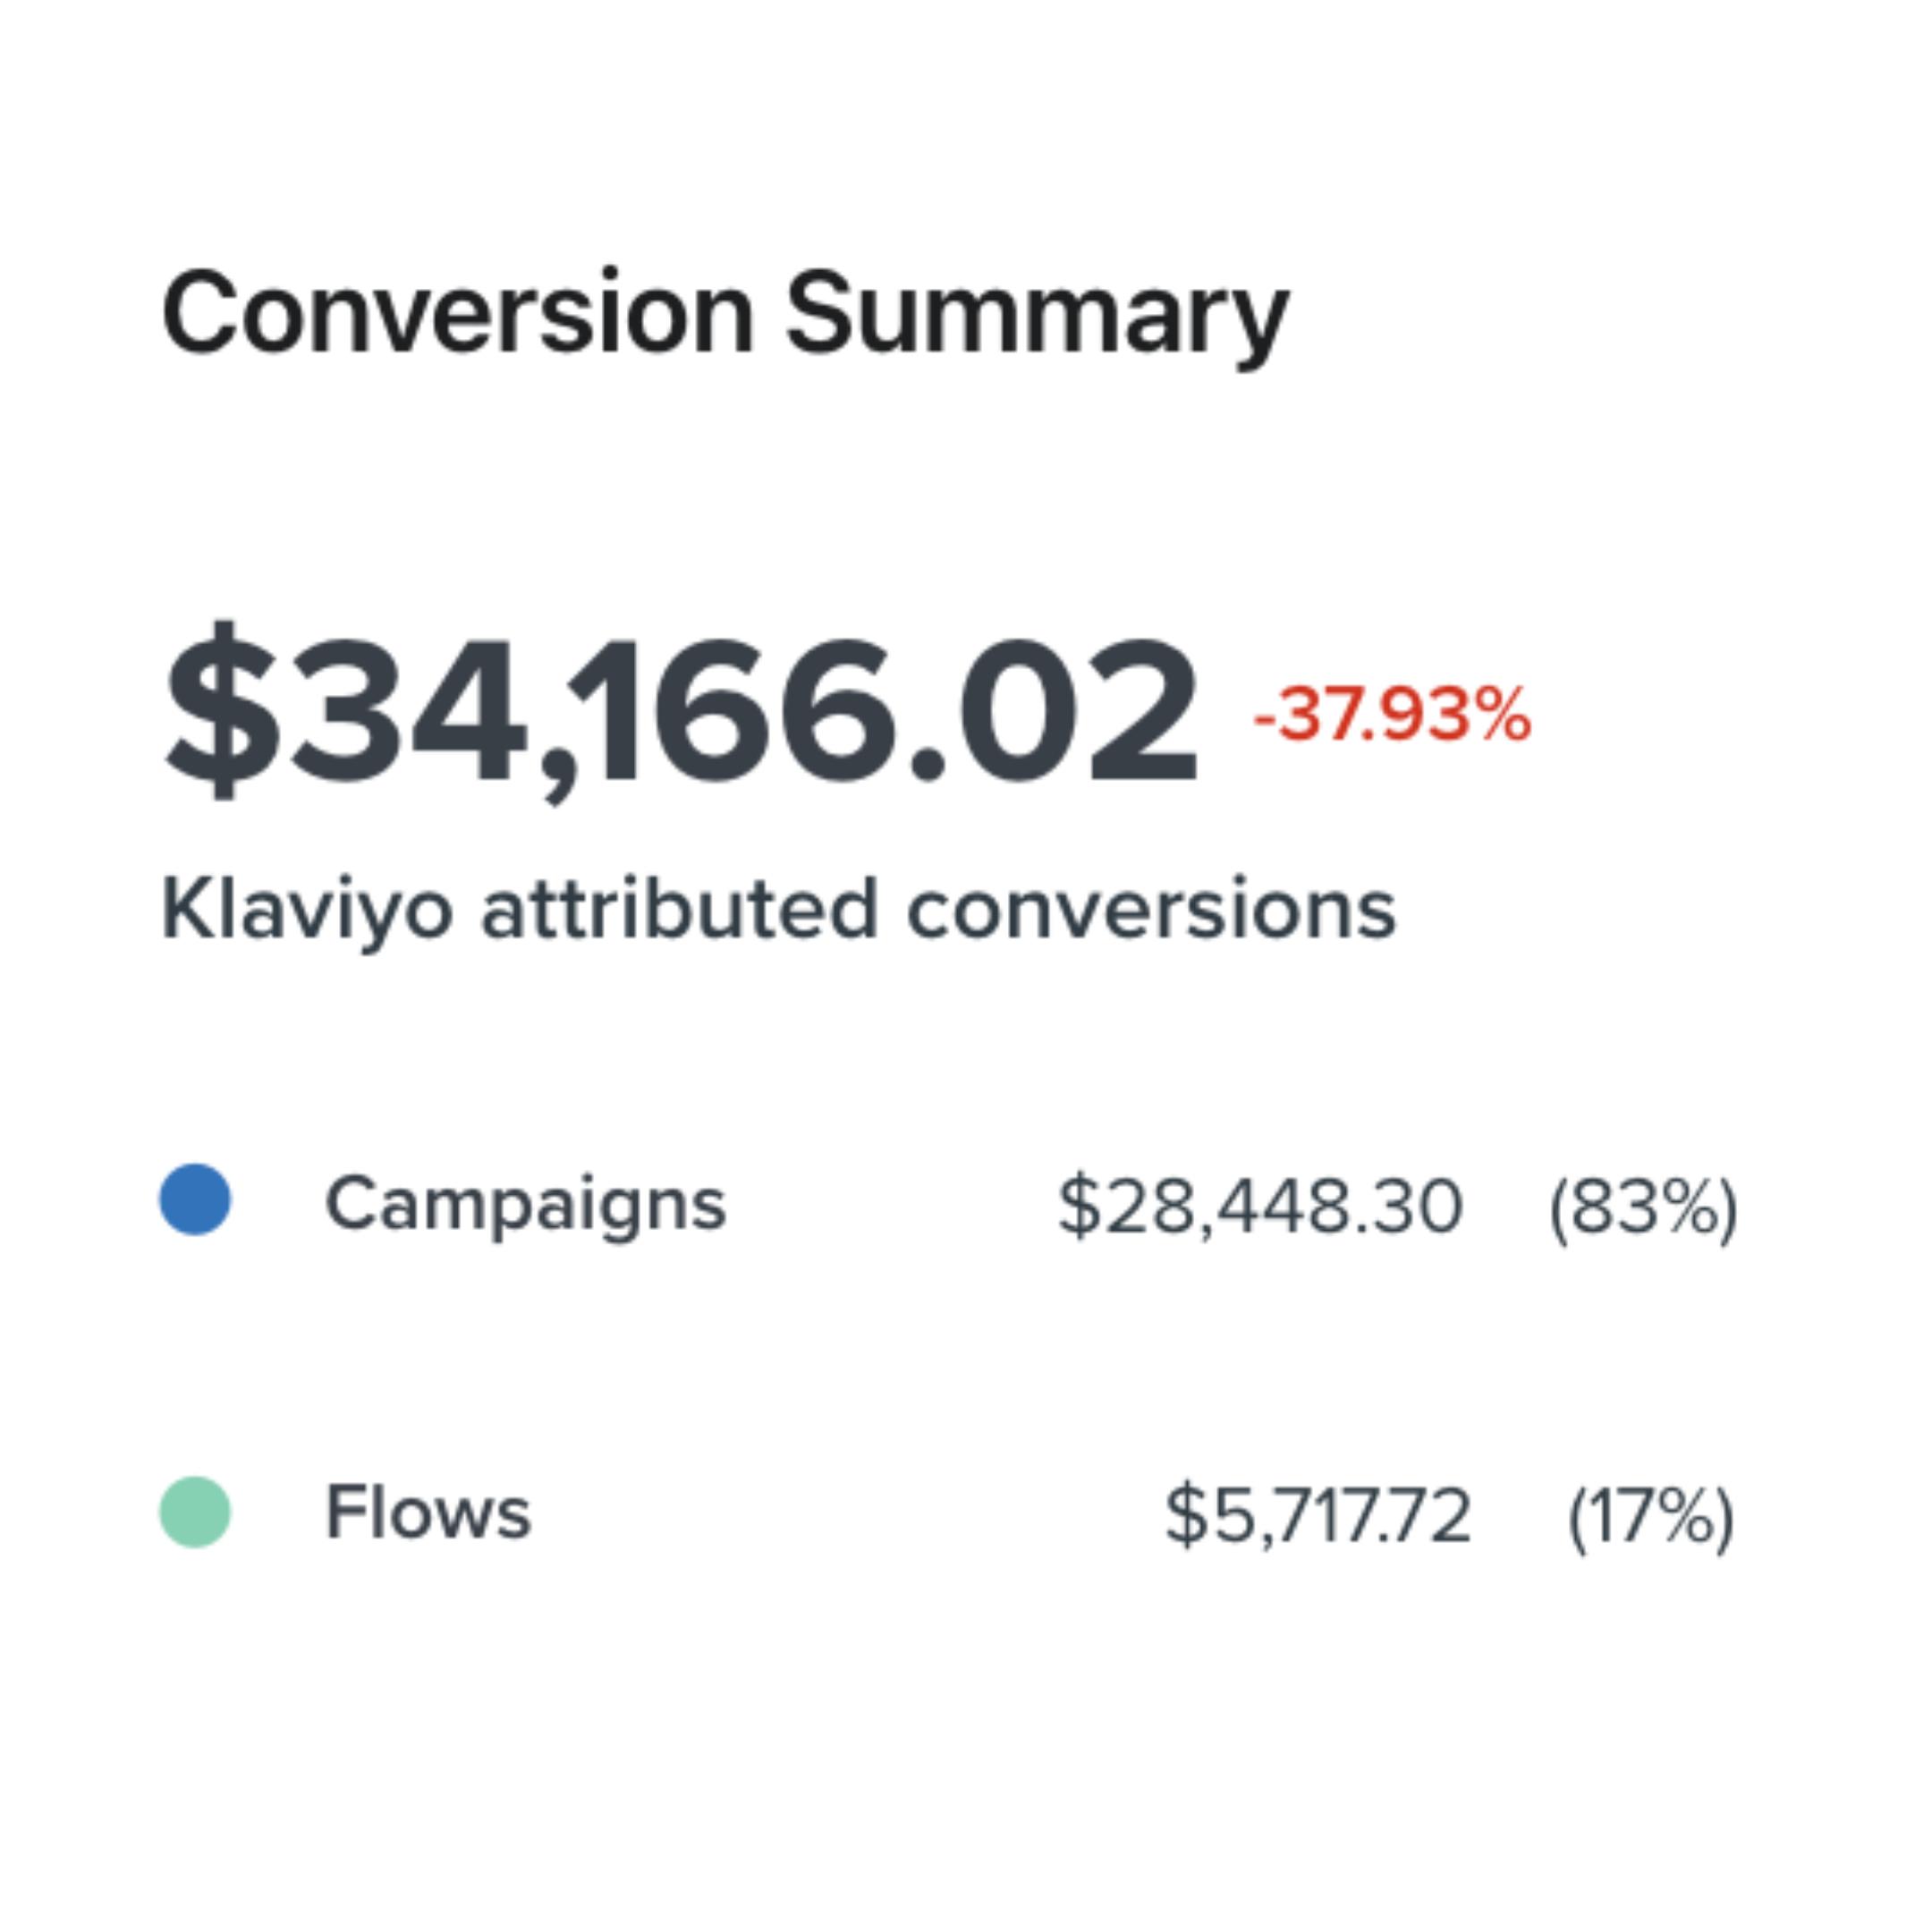Click the $34,166.02 total conversions figure
The height and width of the screenshot is (1932, 1932).
pos(680,712)
